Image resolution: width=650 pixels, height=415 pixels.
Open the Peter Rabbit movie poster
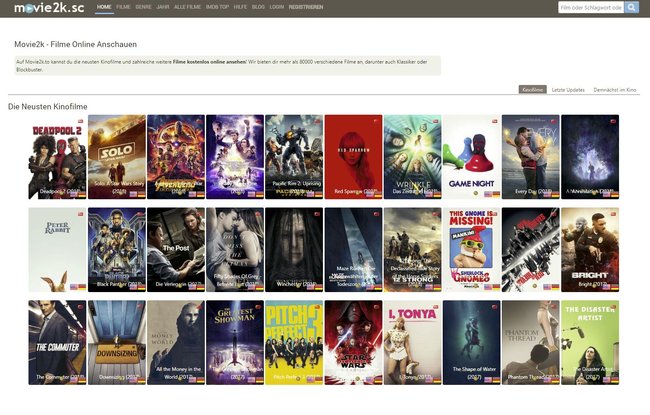coord(57,249)
